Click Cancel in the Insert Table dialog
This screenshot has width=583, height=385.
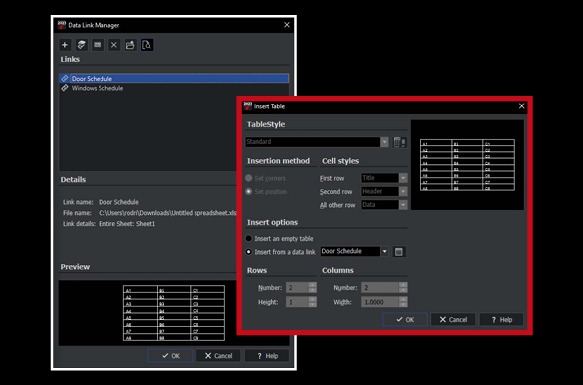(453, 320)
